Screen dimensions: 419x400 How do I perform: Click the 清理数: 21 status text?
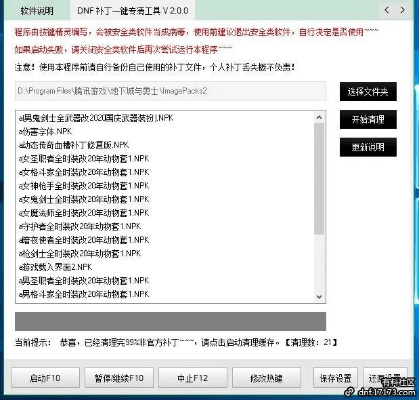pos(311,342)
